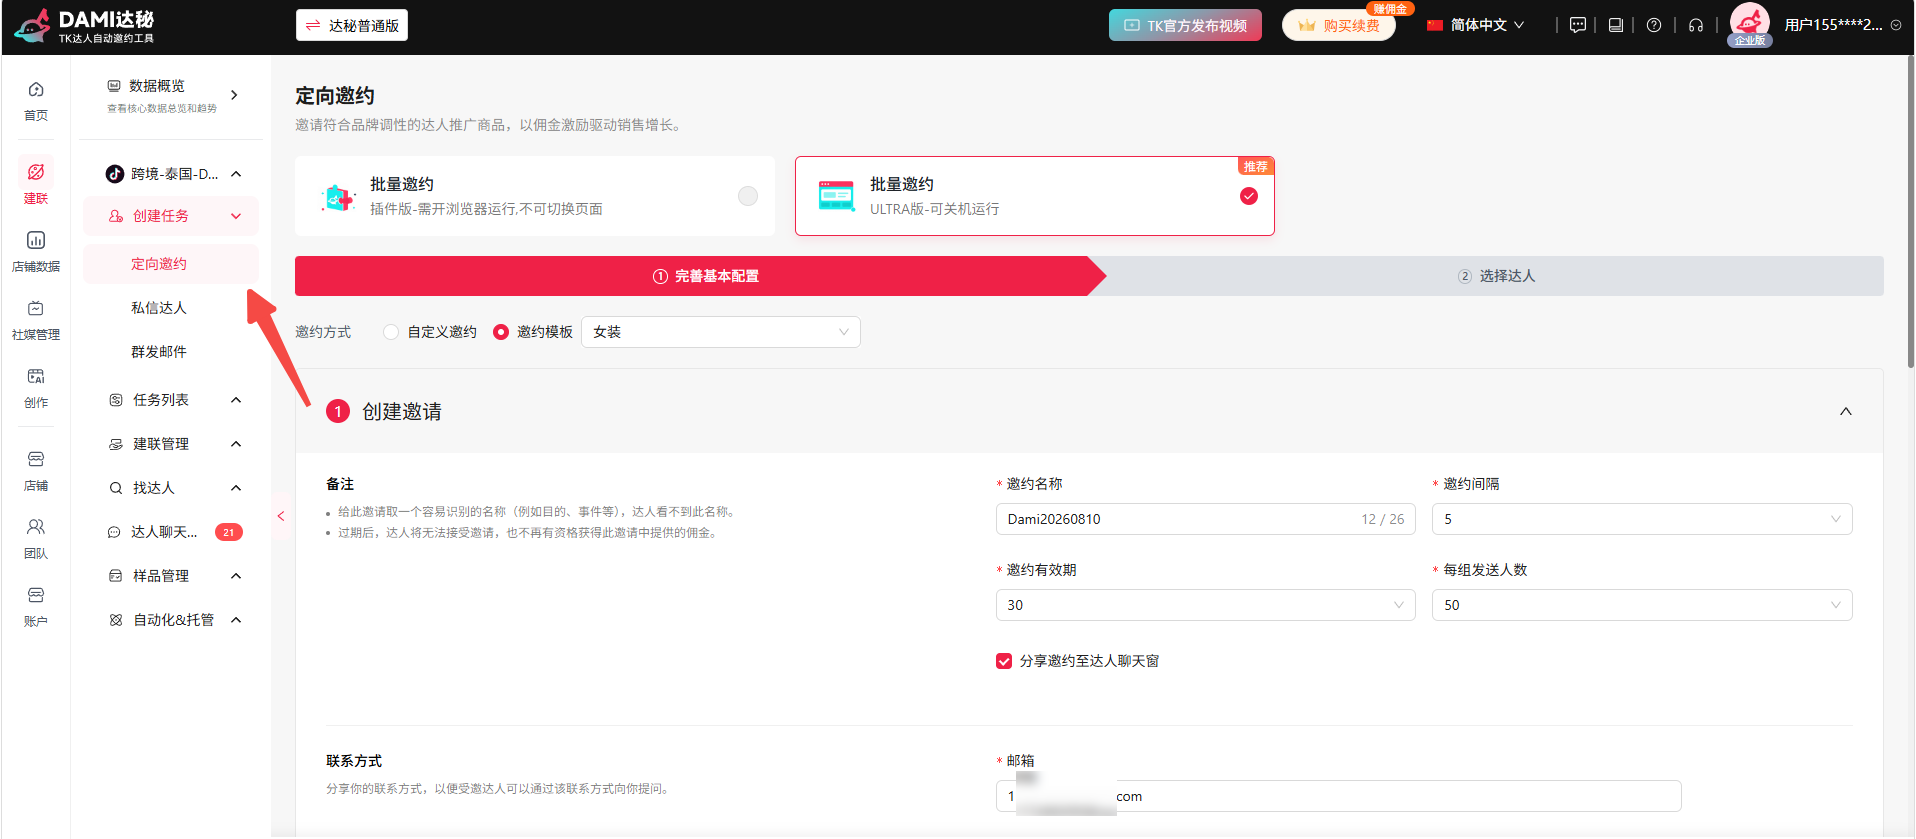Click the page vertical scrollbar
Screen dimensions: 1916x839
[x=1910, y=210]
